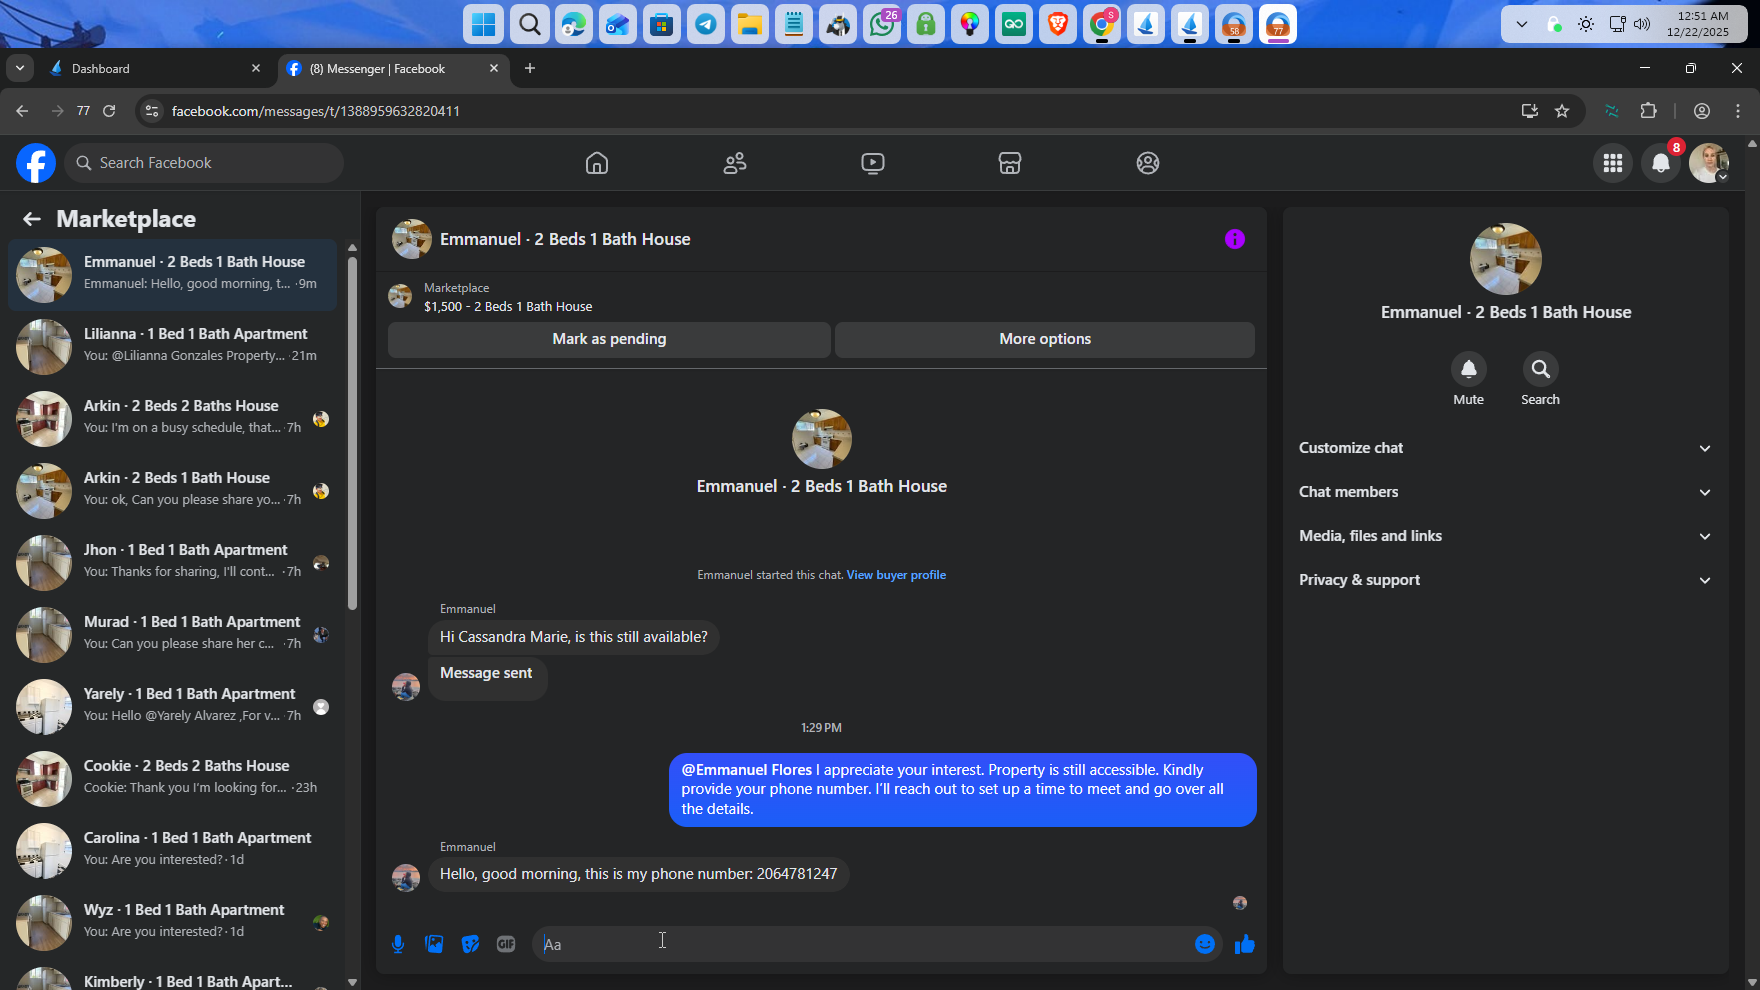
Task: Go back to the previous page
Action: 22,111
